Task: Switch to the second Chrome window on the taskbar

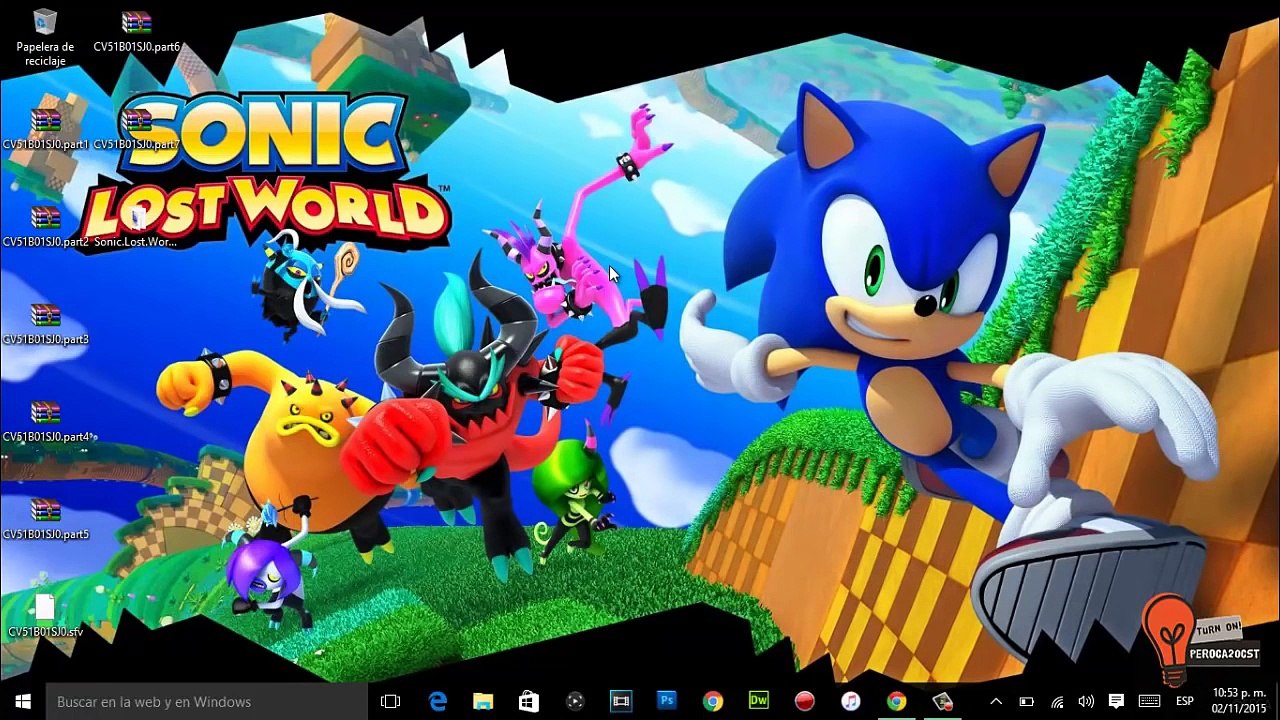Action: [x=897, y=701]
